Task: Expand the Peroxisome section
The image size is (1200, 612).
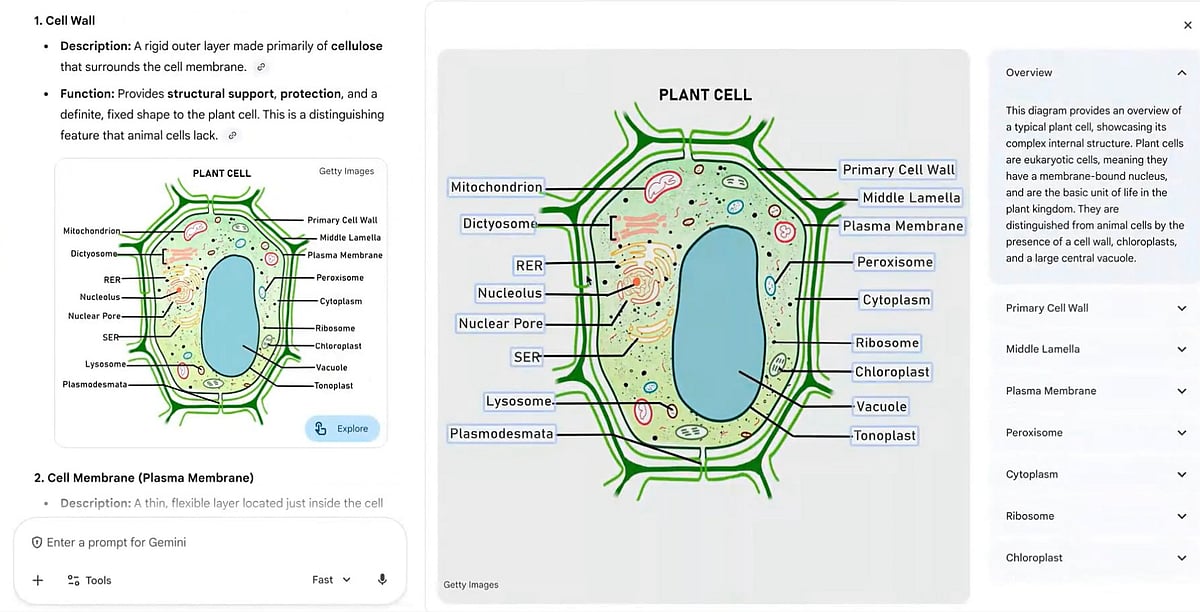Action: coord(1180,432)
